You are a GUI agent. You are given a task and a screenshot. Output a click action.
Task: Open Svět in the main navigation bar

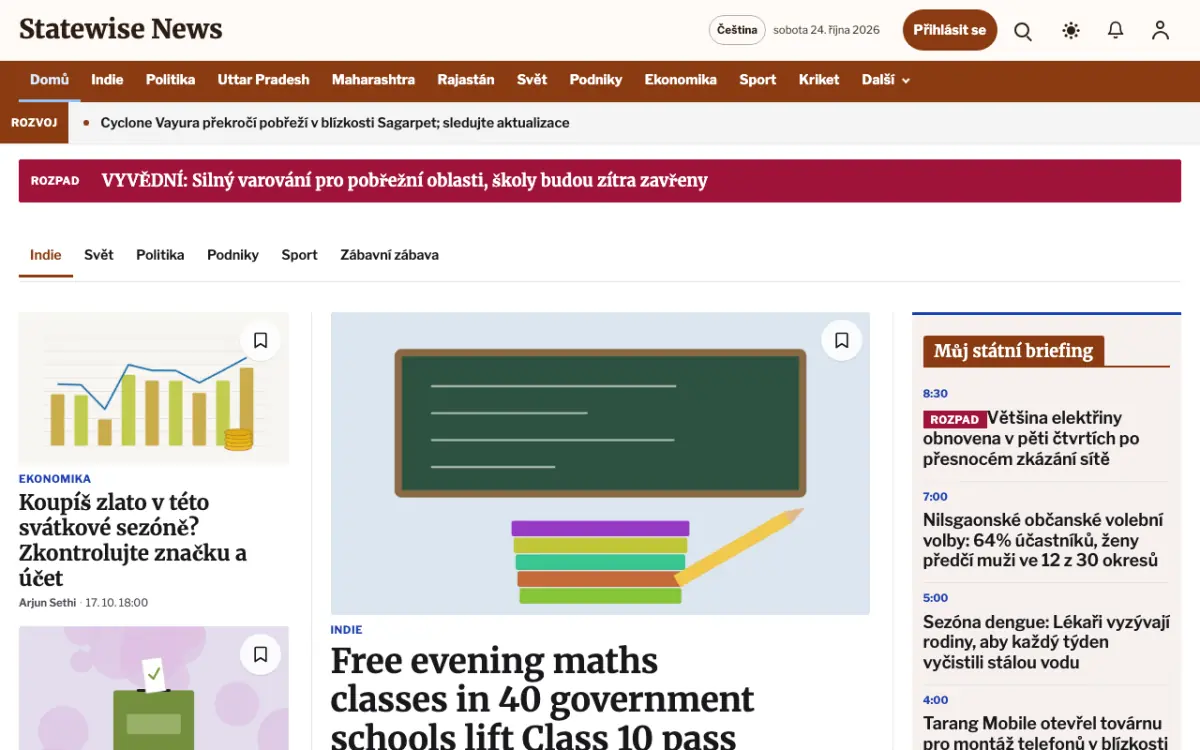532,80
